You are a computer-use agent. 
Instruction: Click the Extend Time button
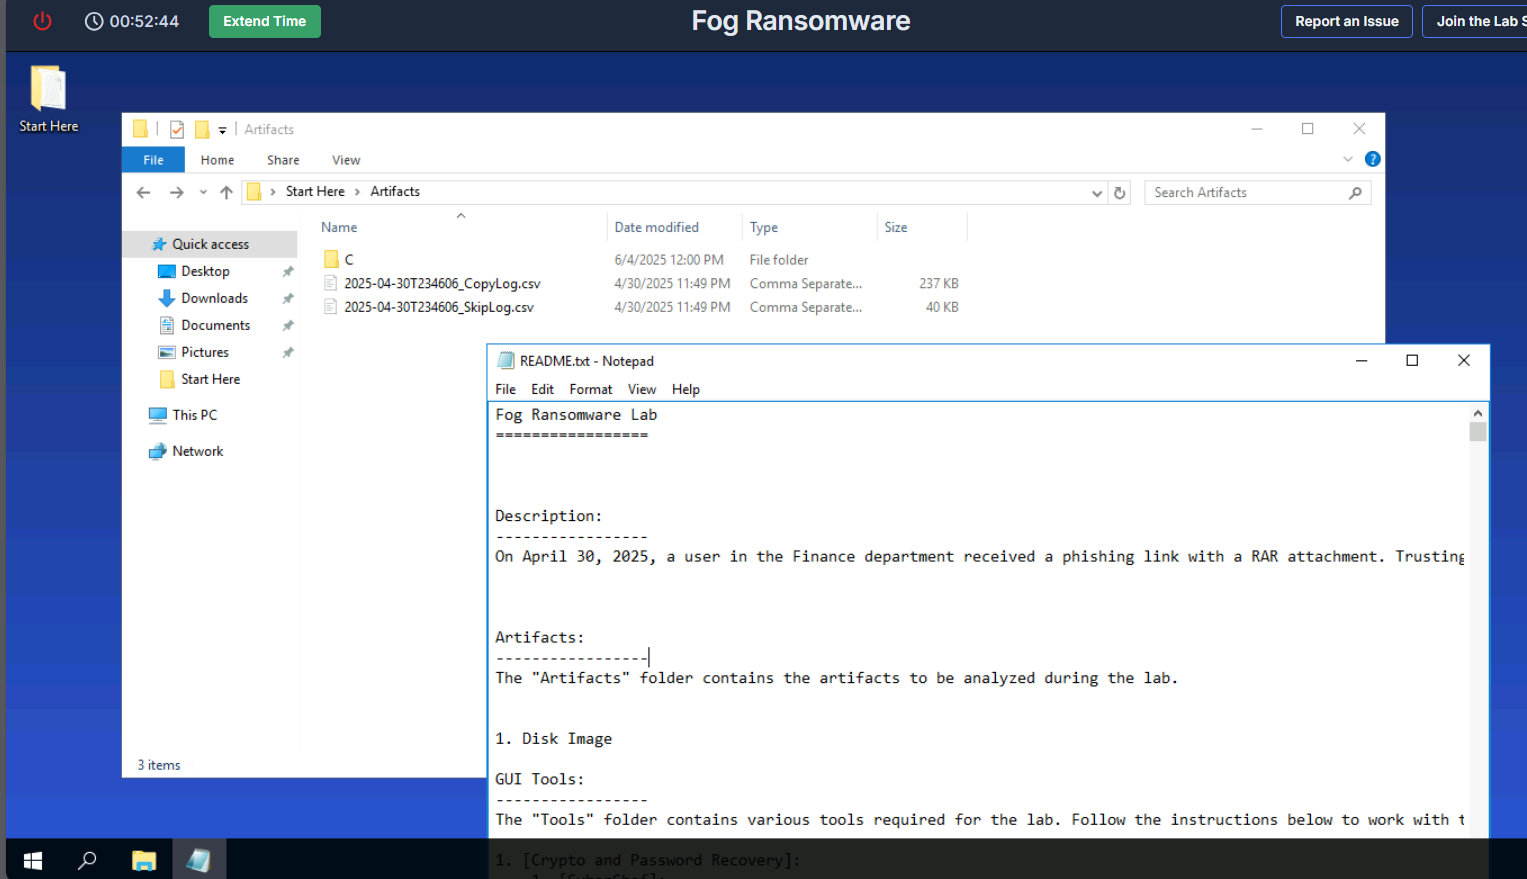click(264, 21)
